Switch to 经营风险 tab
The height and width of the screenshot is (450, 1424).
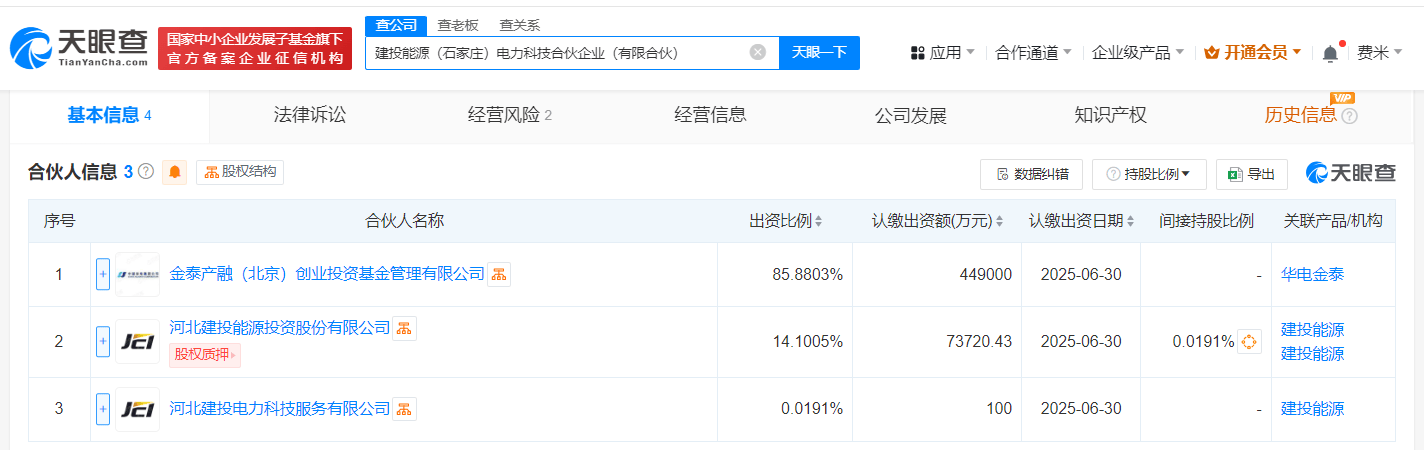pyautogui.click(x=510, y=115)
